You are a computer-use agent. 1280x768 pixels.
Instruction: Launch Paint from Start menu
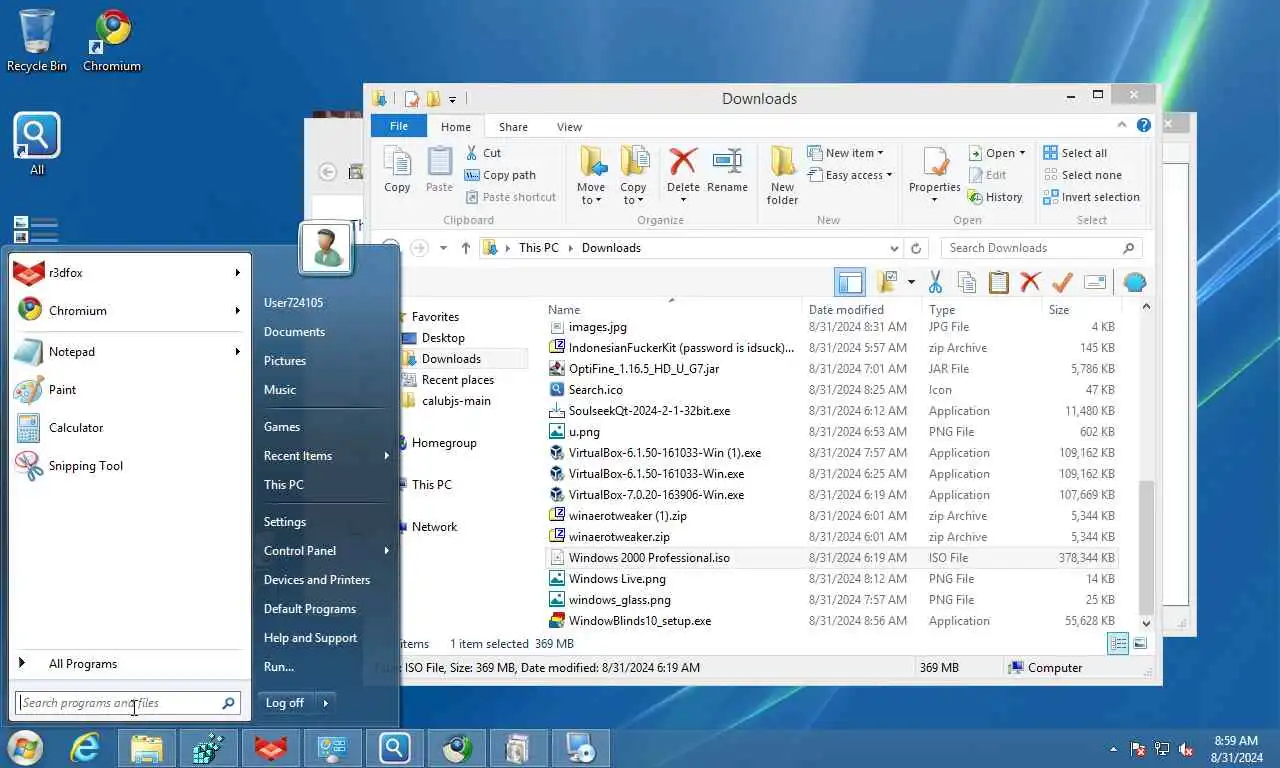coord(62,390)
